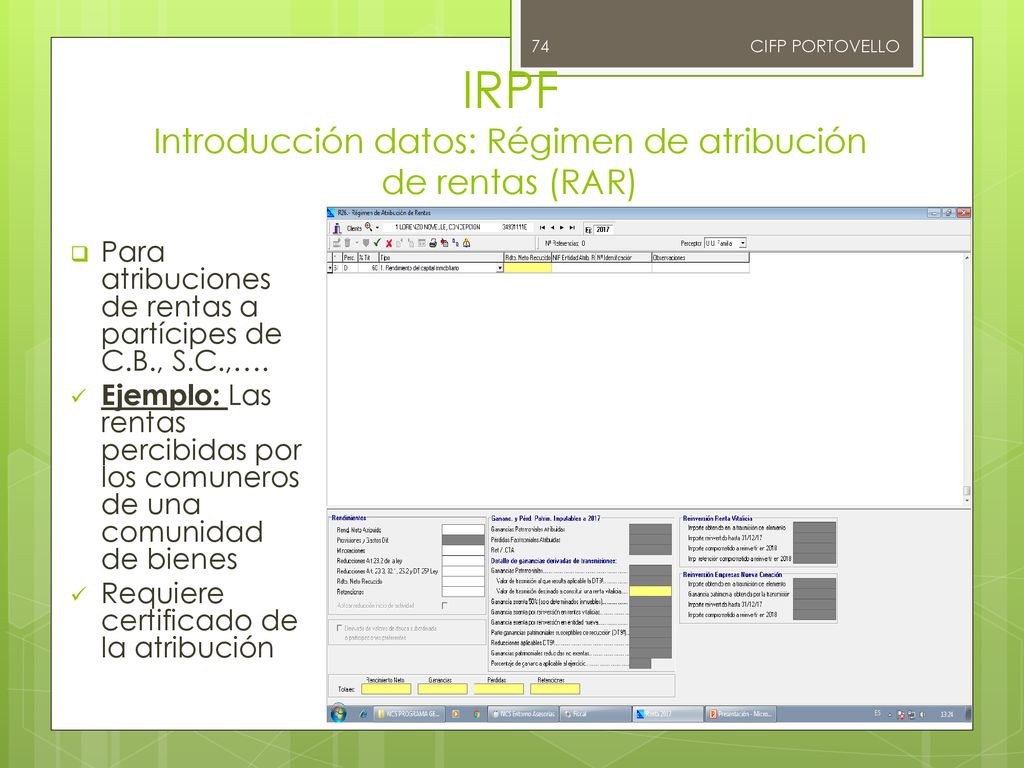Click the Observaciones column header
Image resolution: width=1024 pixels, height=768 pixels.
coord(700,257)
